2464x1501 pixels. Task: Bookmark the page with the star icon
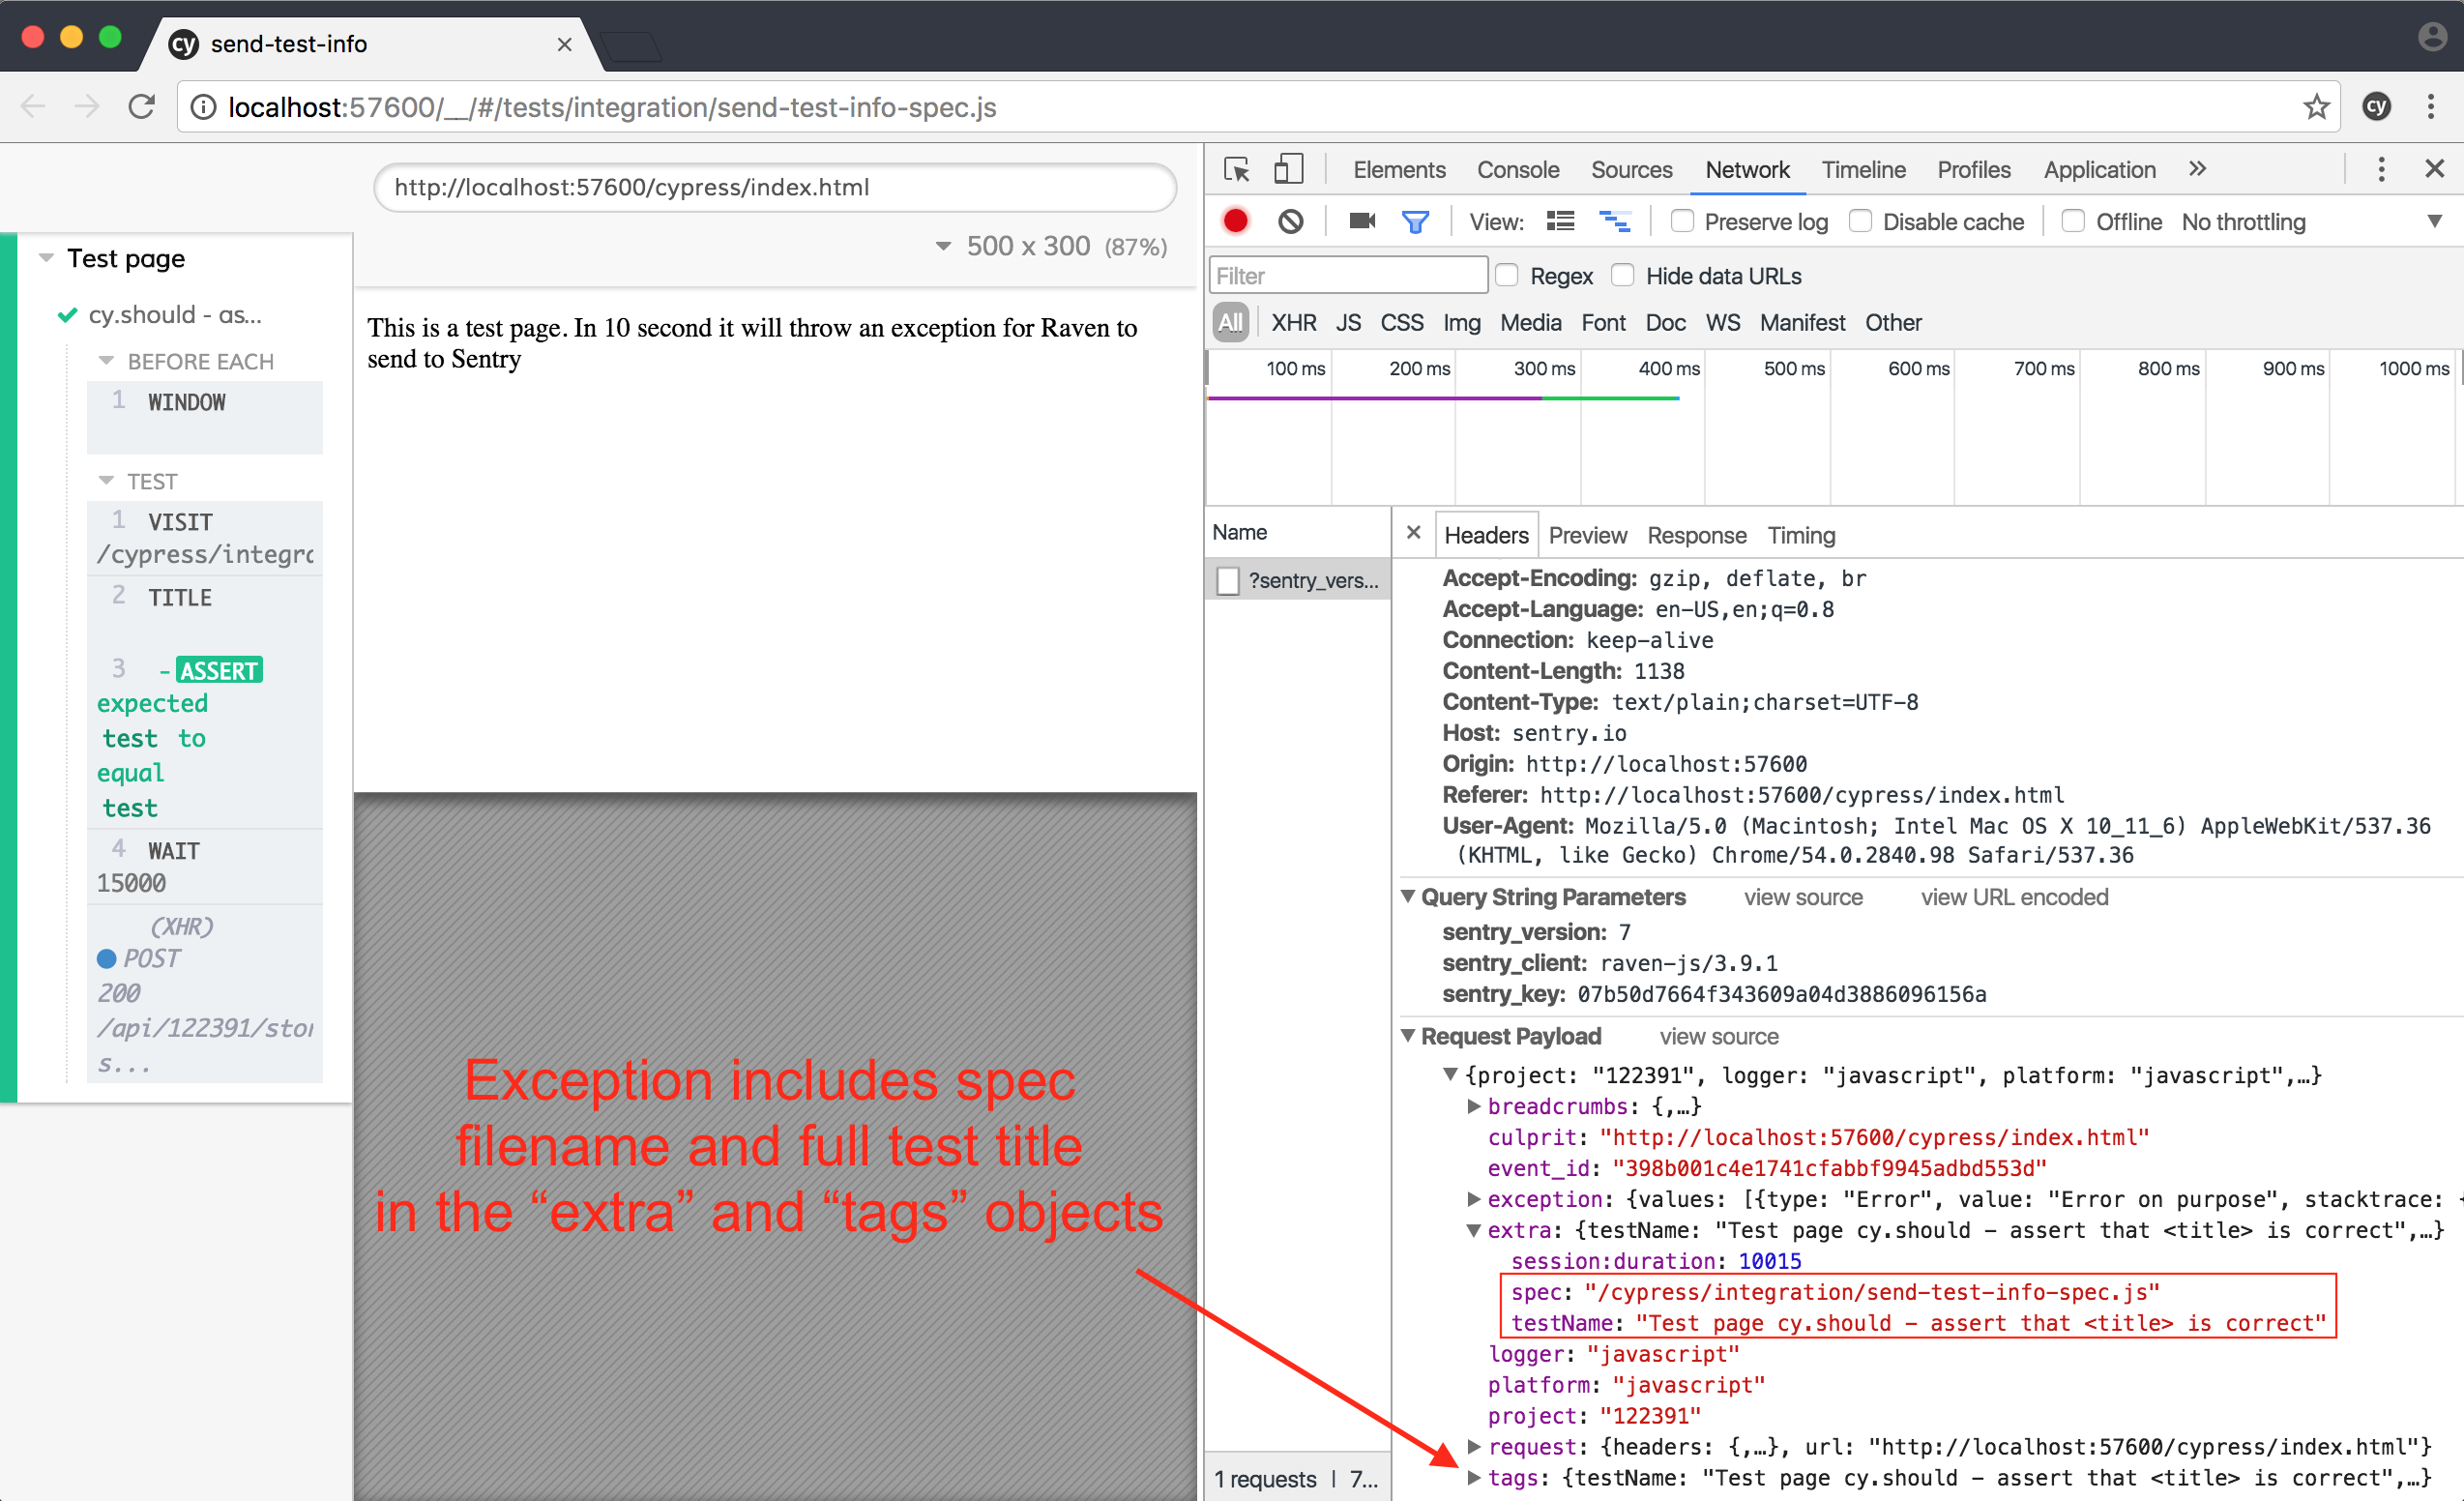tap(2316, 107)
